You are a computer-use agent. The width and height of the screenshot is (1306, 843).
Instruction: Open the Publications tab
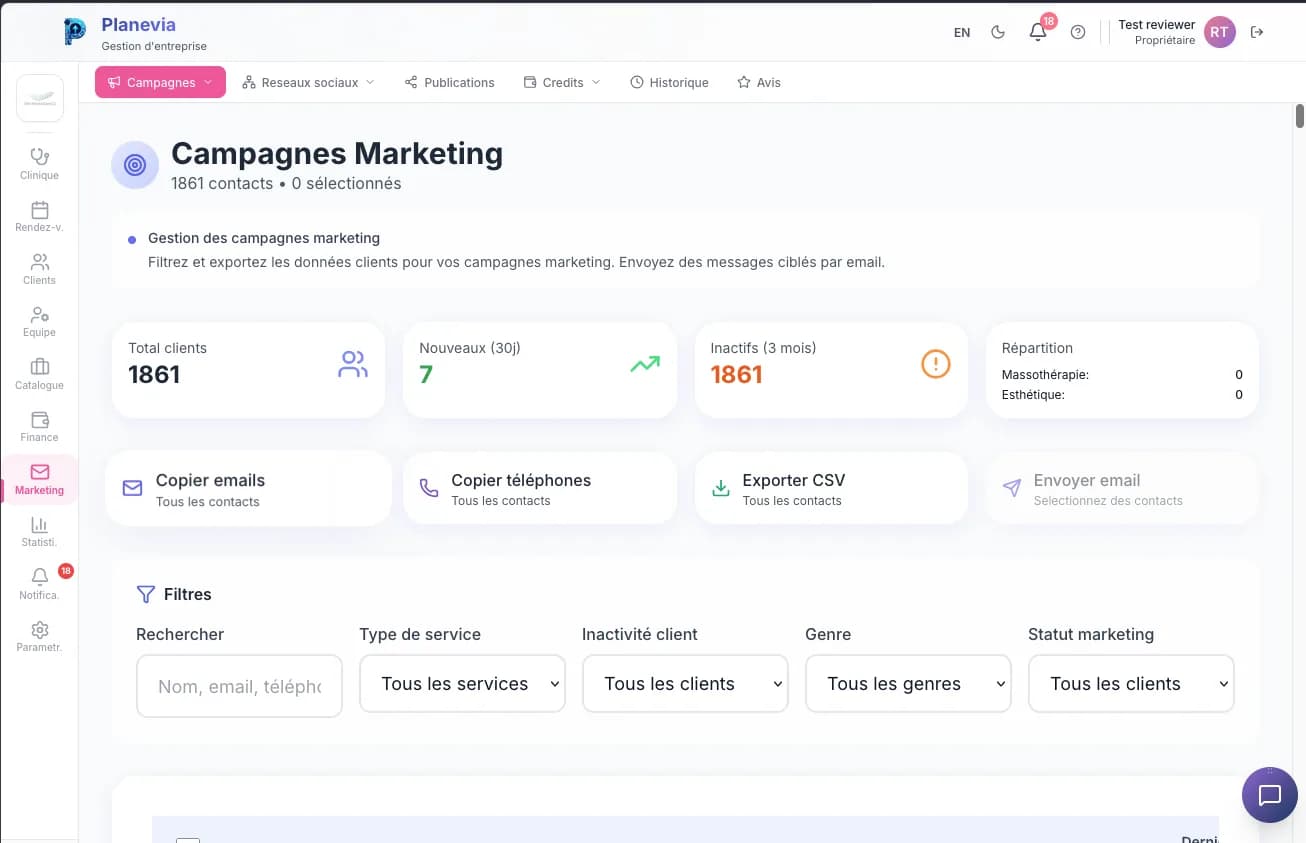pos(449,82)
